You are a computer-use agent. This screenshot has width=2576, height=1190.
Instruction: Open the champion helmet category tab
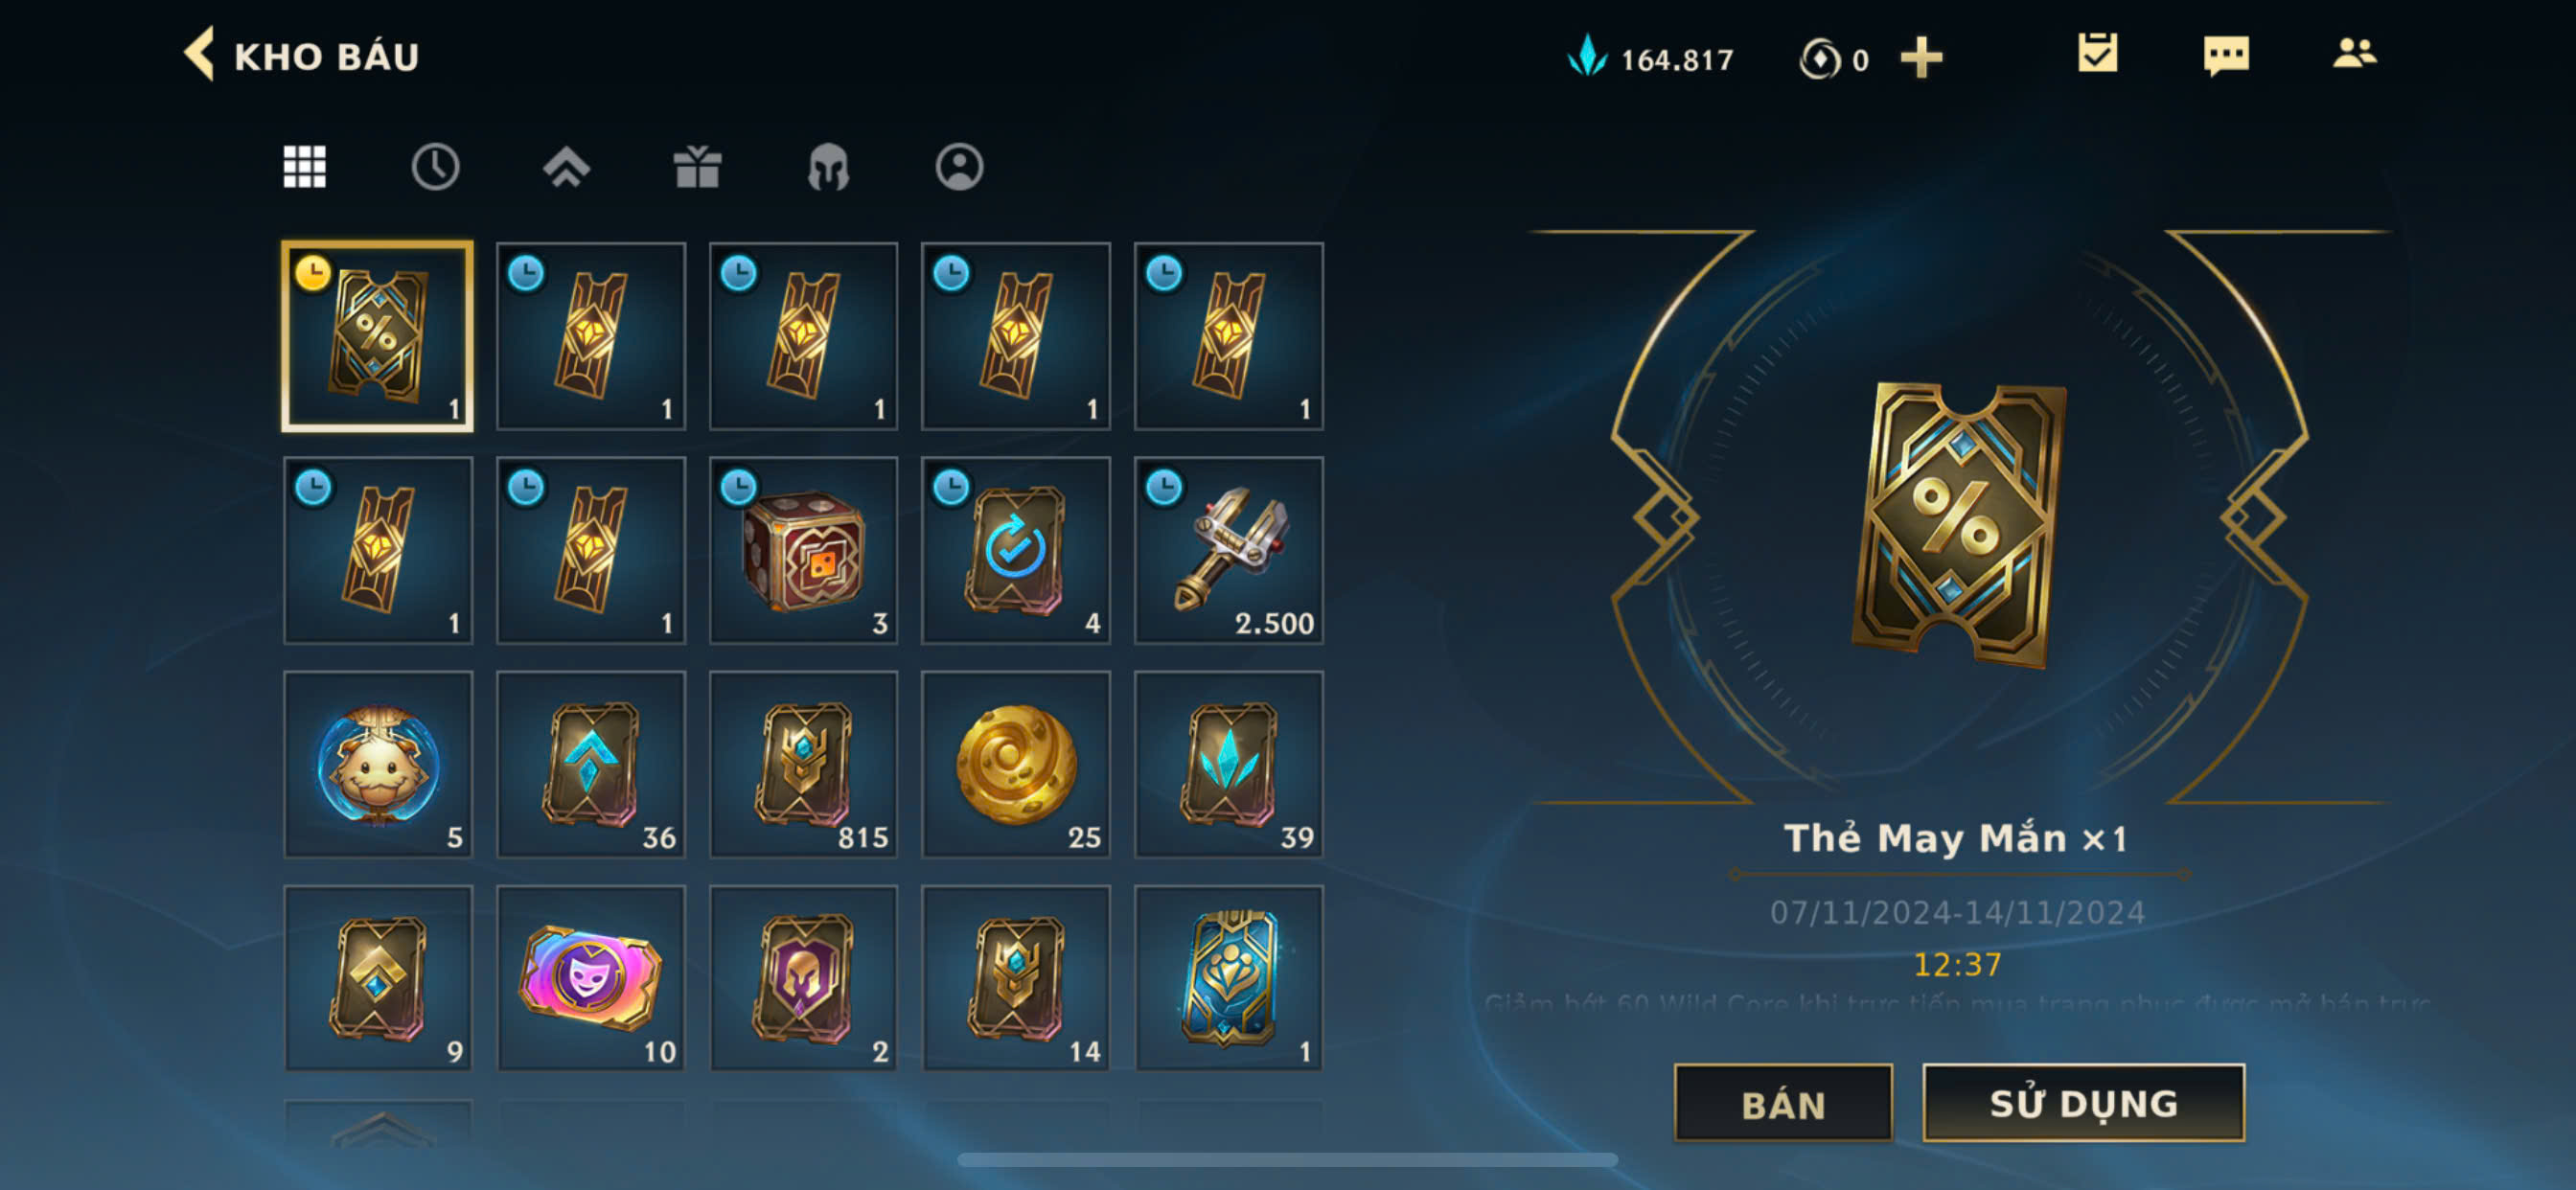coord(828,167)
